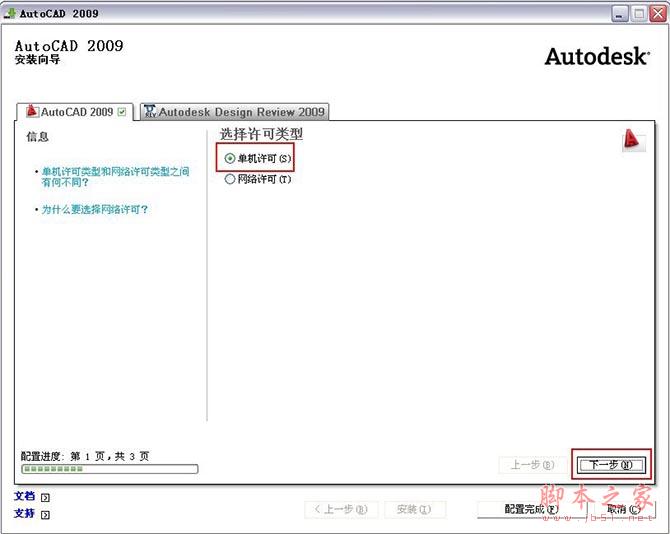
Task: Click the Autodesk logo
Action: click(597, 57)
